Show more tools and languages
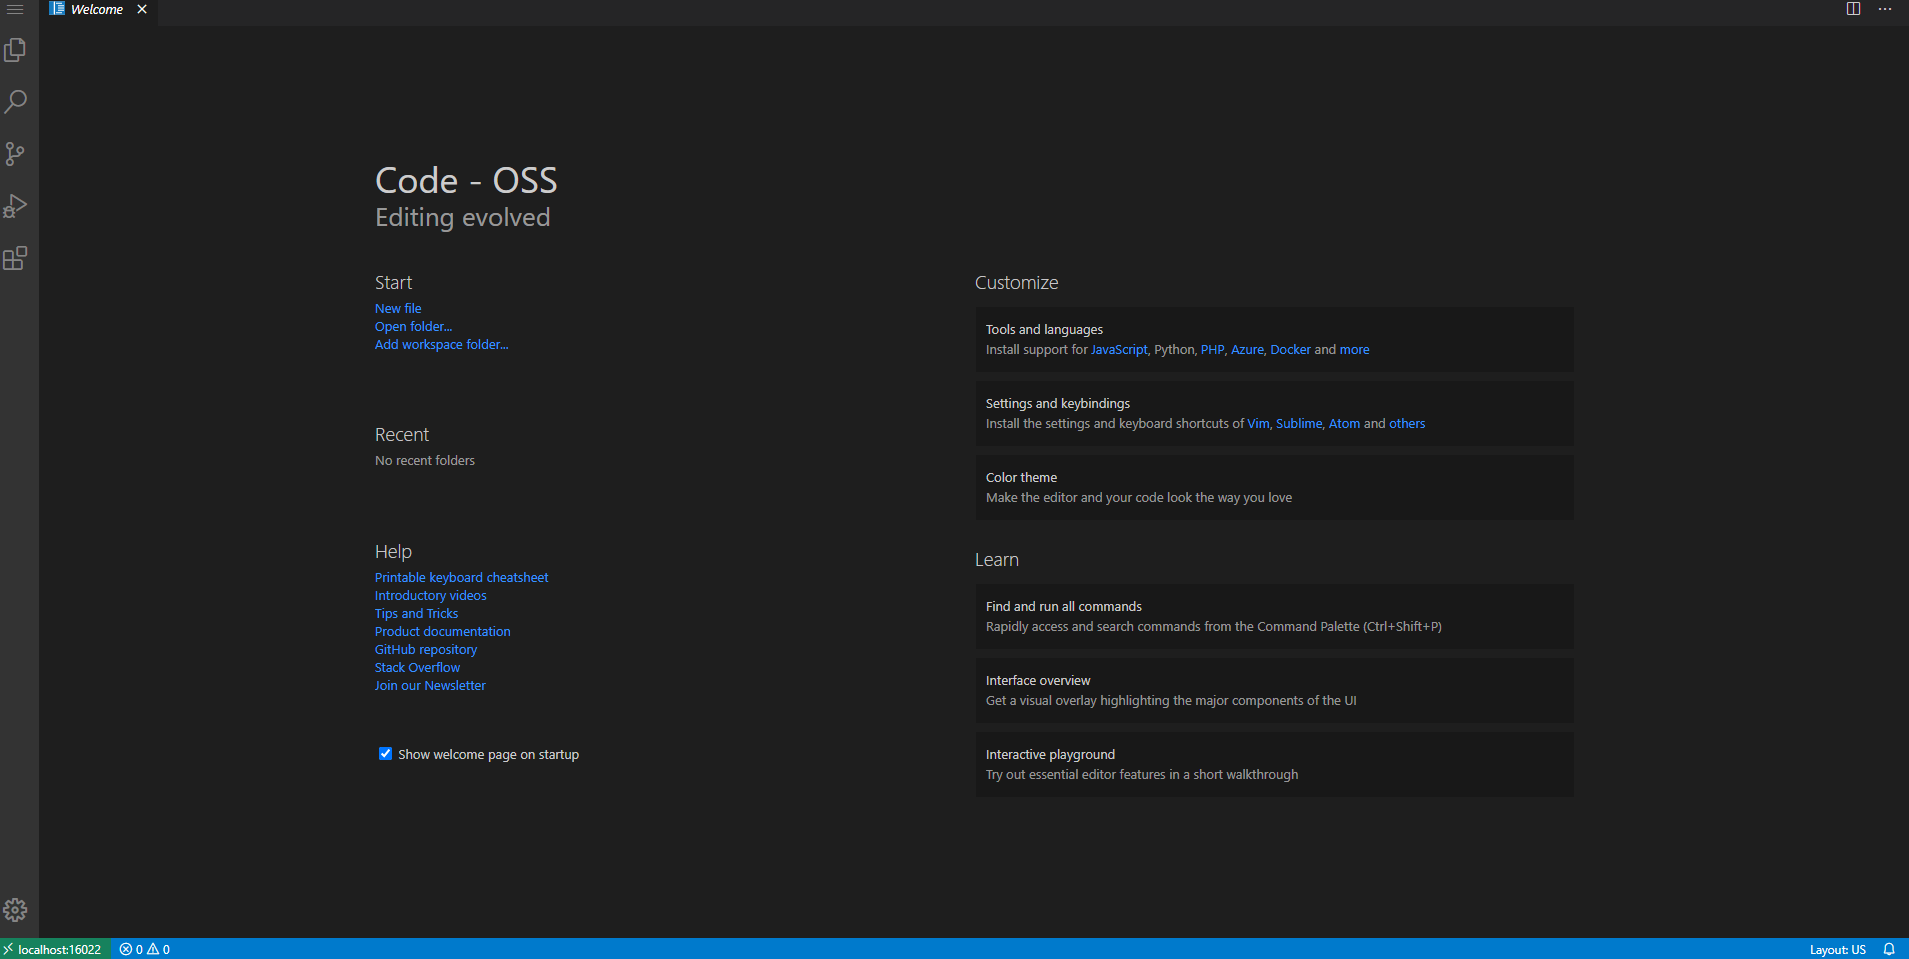The width and height of the screenshot is (1909, 959). click(1354, 350)
